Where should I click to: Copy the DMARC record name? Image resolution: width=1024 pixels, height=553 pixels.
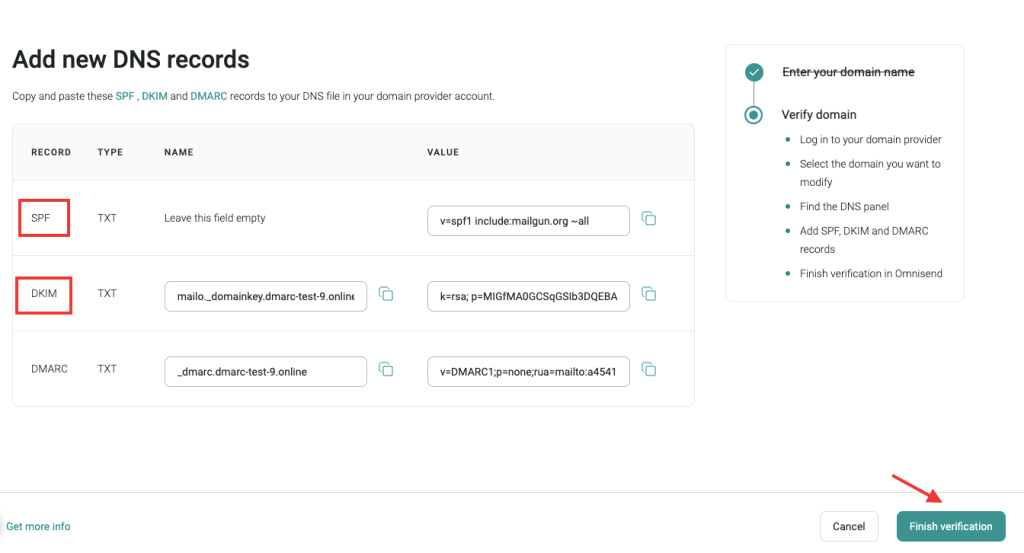point(386,369)
